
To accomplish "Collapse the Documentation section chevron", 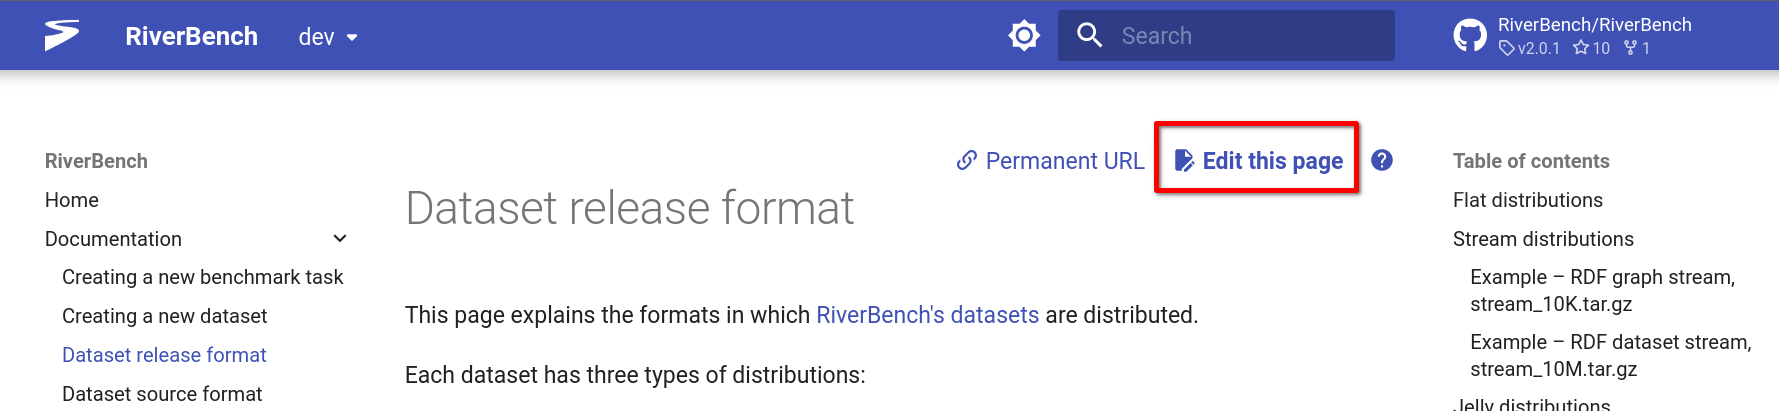I will click(x=340, y=239).
